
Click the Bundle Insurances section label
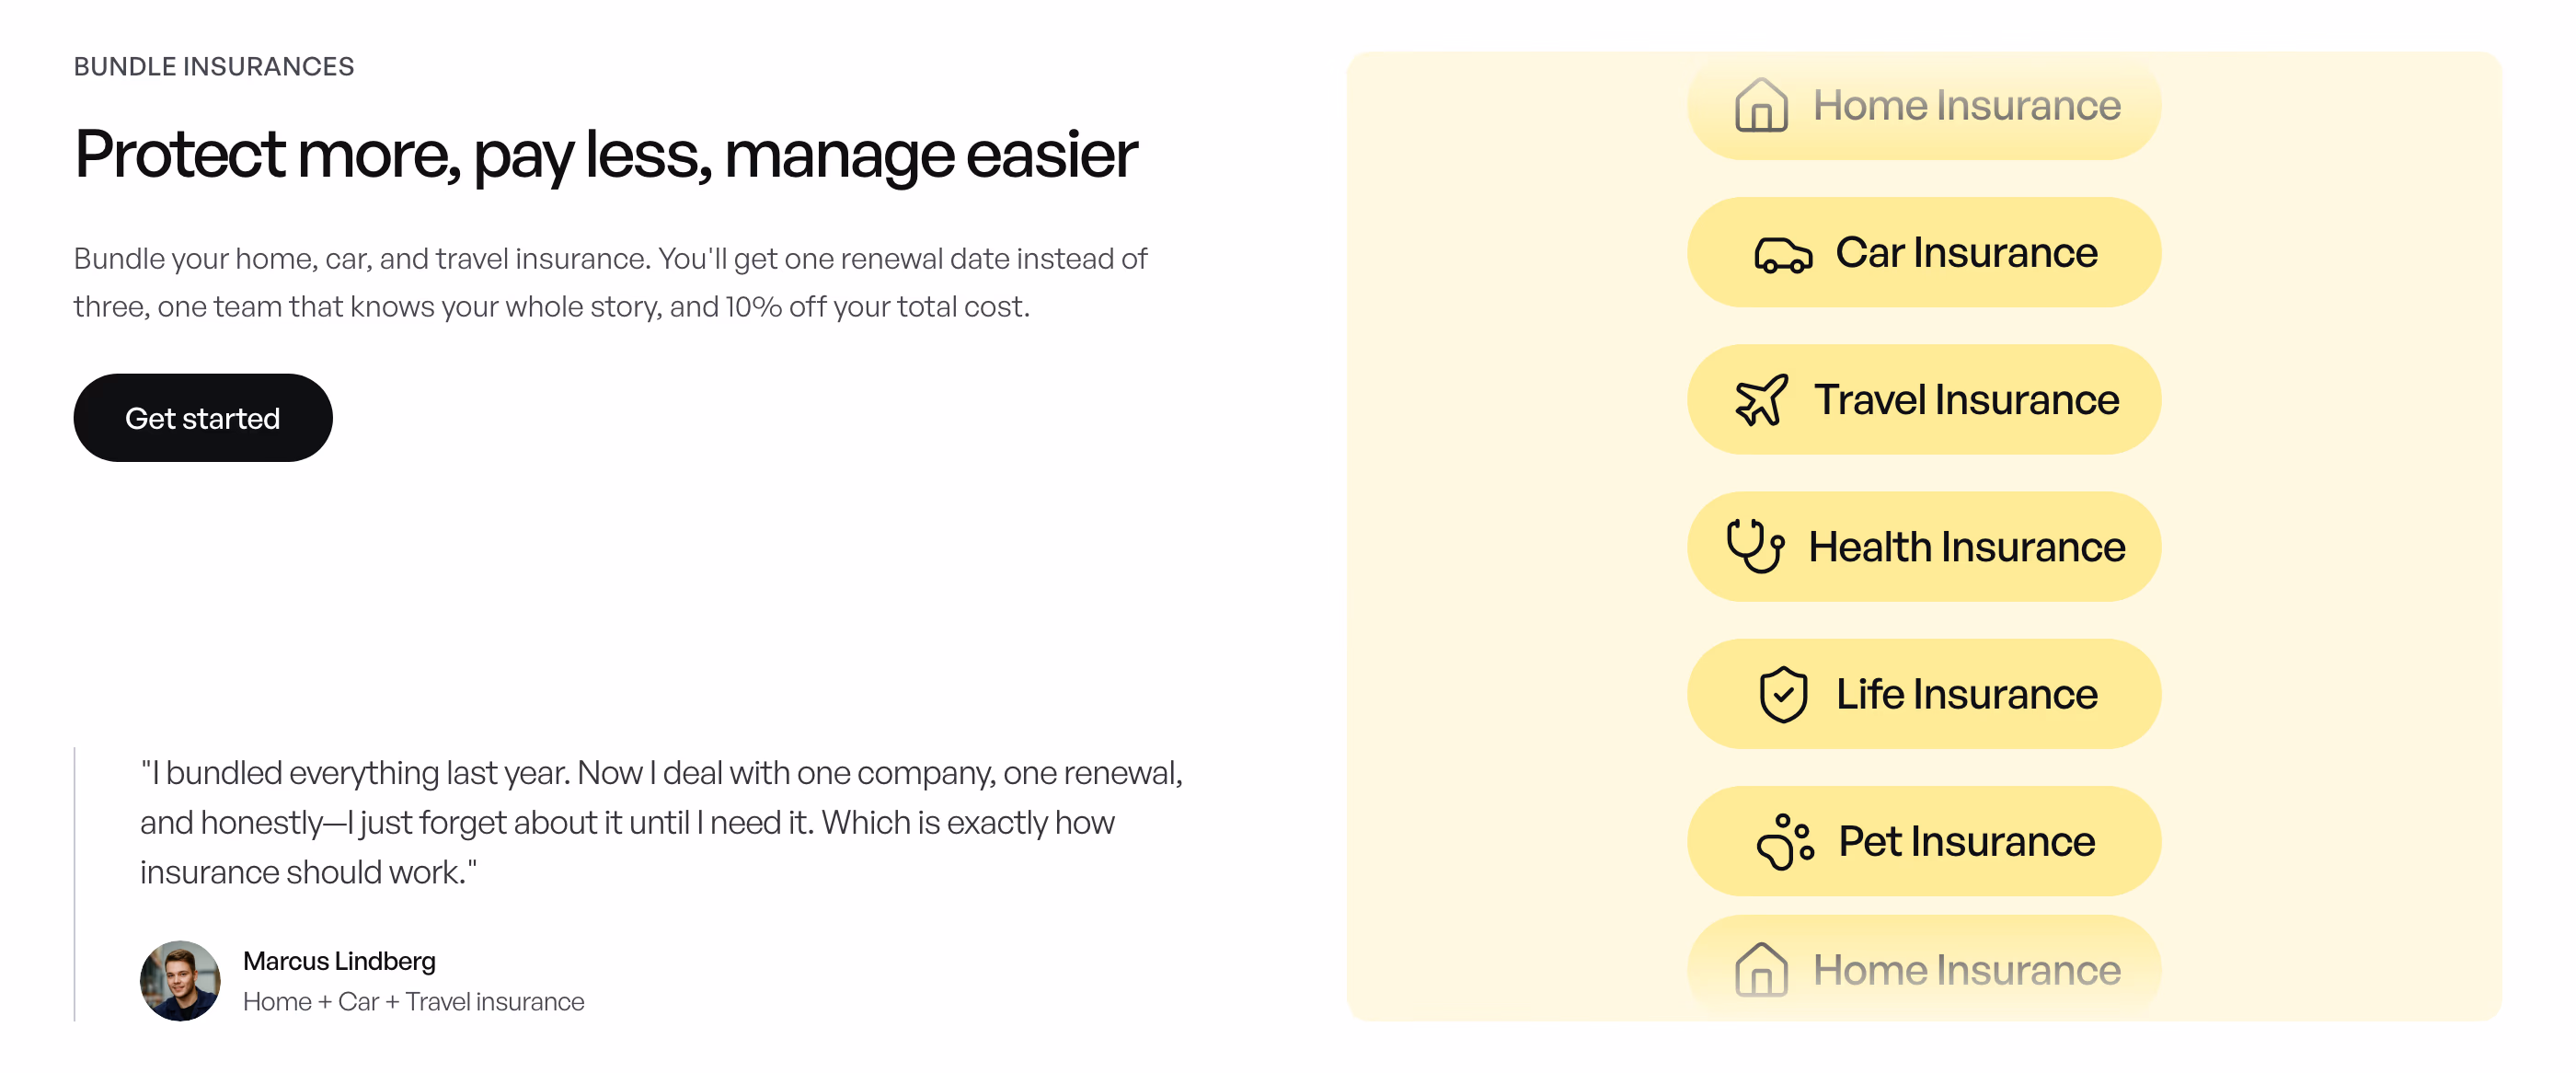(x=214, y=67)
